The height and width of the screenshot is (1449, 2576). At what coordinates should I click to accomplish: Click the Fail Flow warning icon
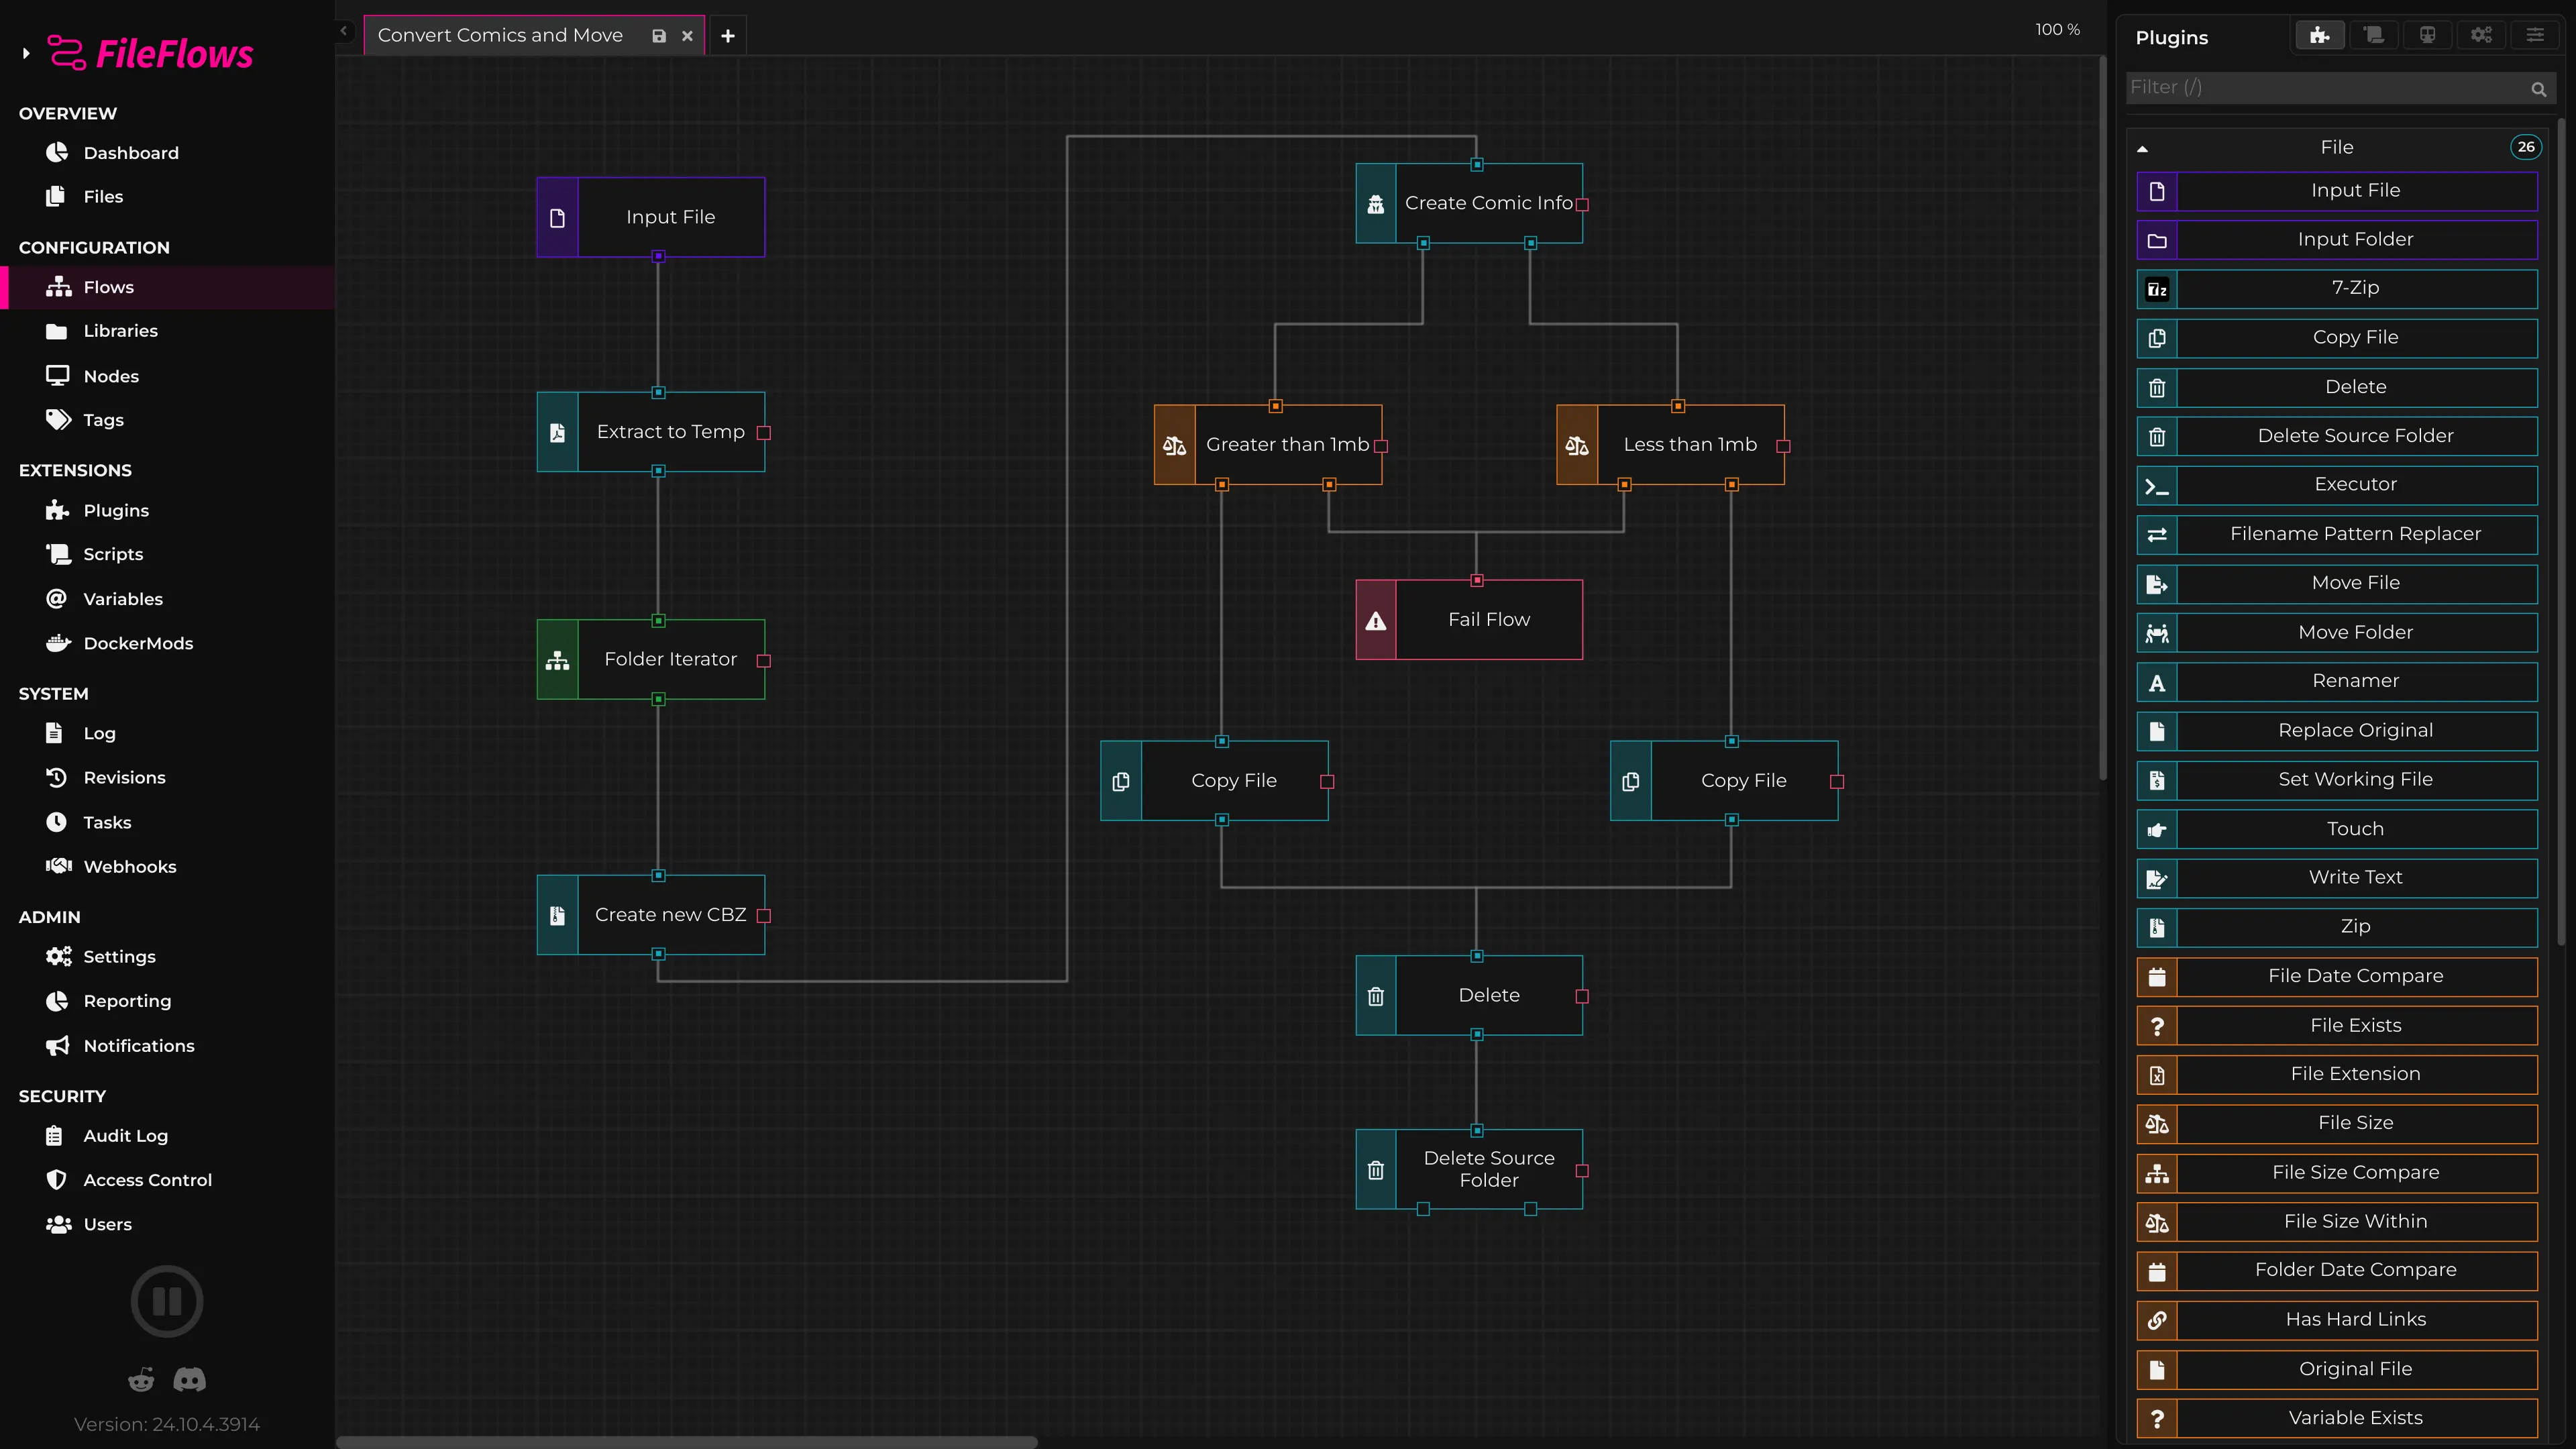coord(1376,620)
